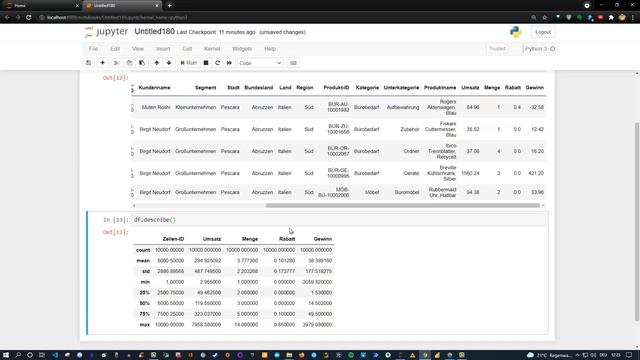The height and width of the screenshot is (360, 640).
Task: Click the Produktname column header
Action: coord(440,88)
